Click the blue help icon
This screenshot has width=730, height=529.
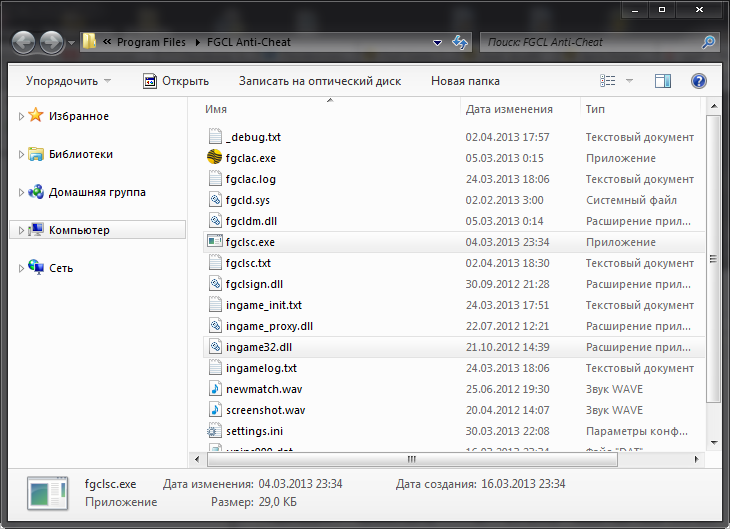(699, 81)
